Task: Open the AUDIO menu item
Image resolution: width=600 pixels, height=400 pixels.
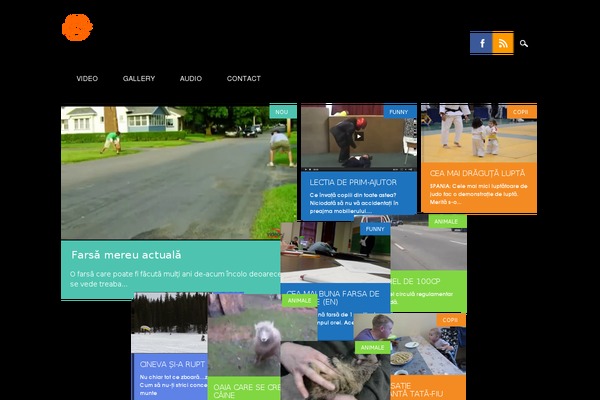Action: pos(191,78)
